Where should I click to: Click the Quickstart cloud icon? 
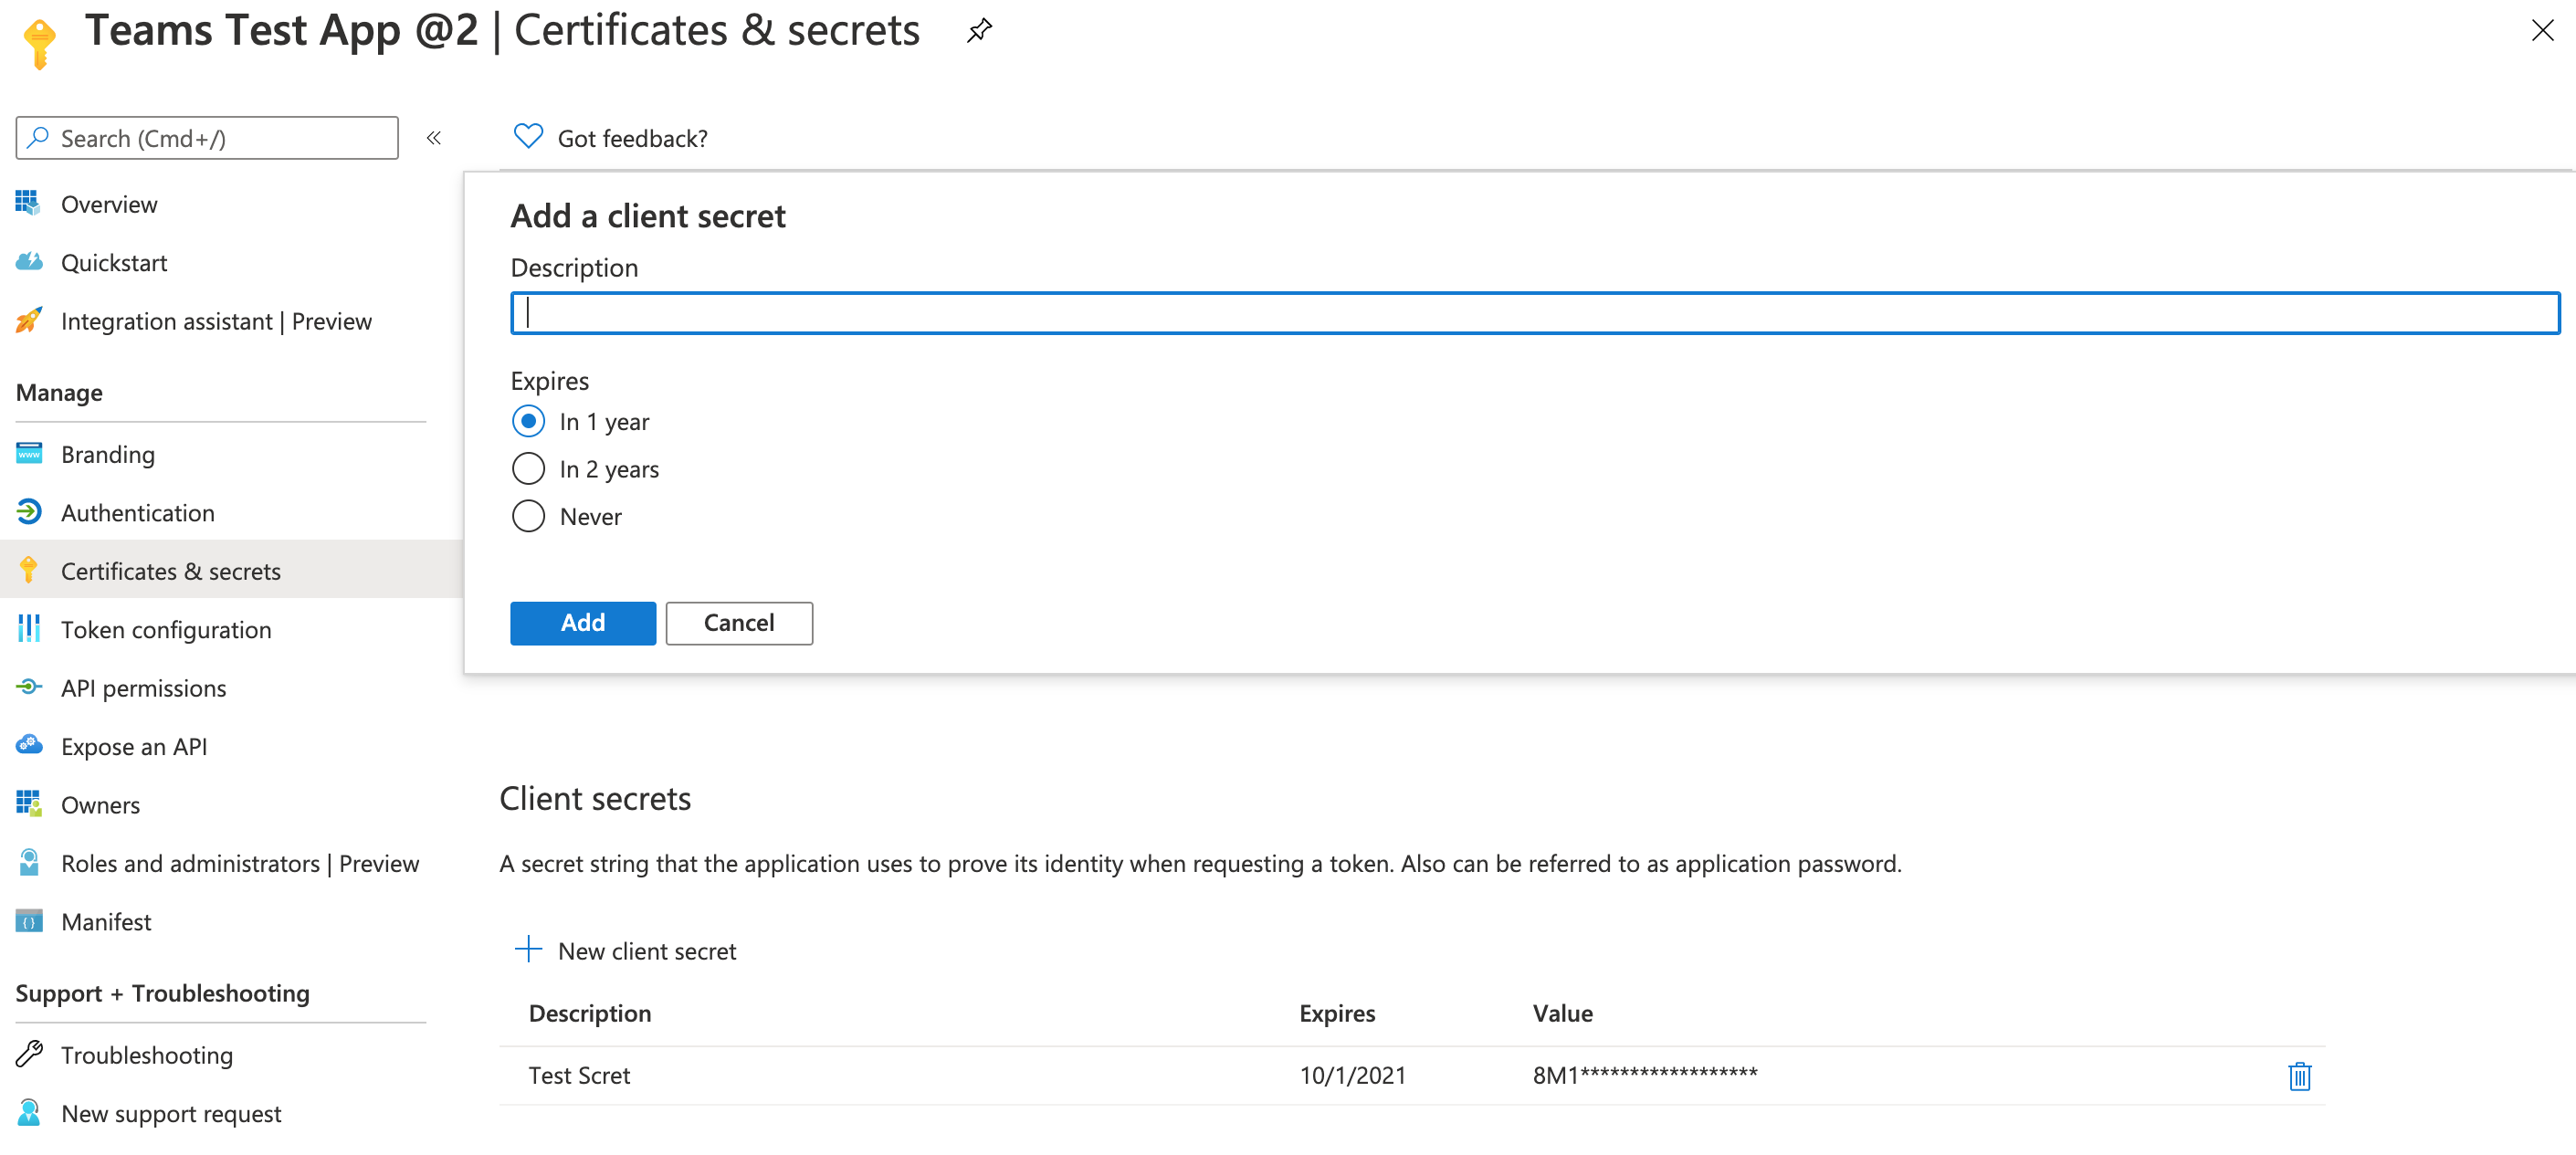point(29,261)
